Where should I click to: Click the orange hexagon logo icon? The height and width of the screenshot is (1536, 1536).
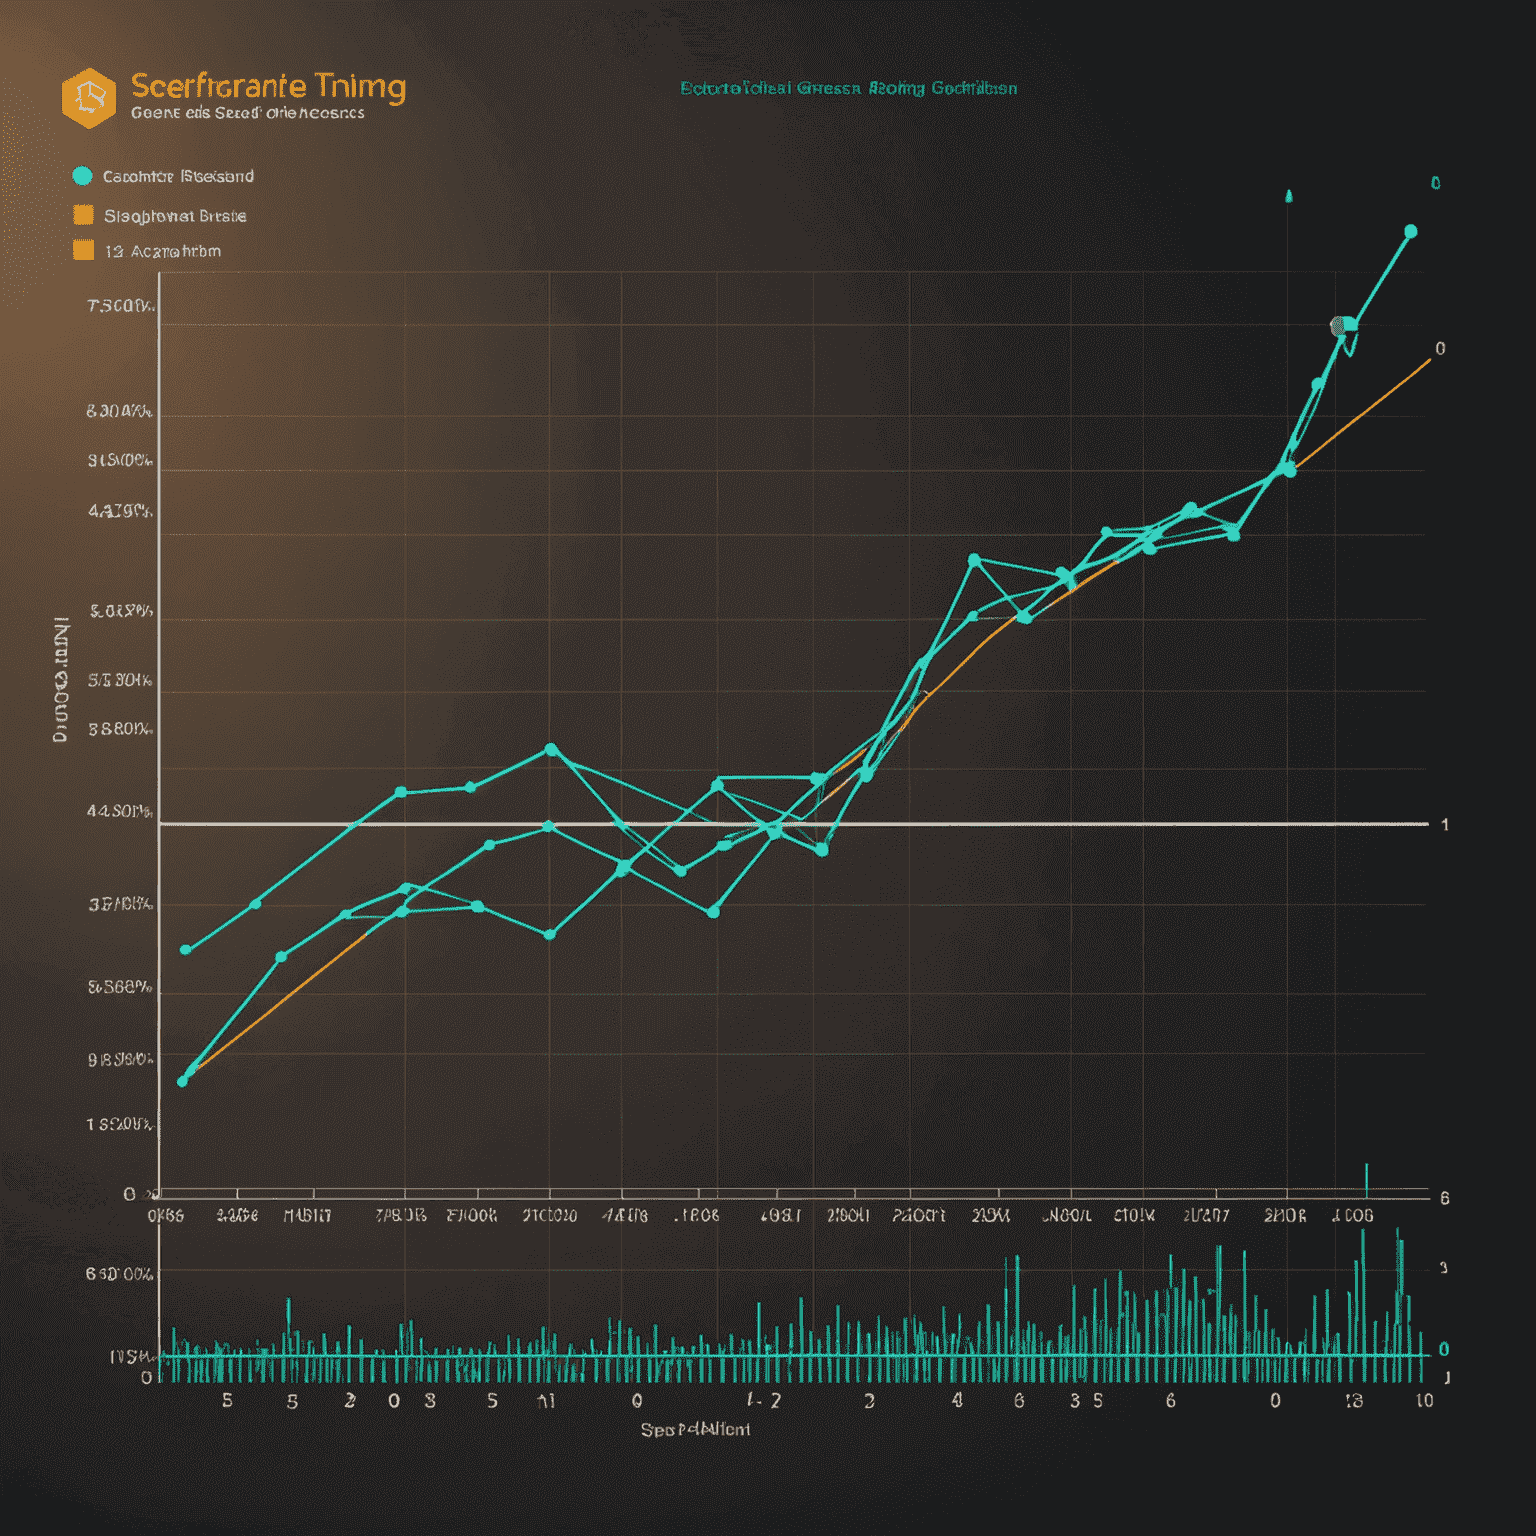(89, 98)
